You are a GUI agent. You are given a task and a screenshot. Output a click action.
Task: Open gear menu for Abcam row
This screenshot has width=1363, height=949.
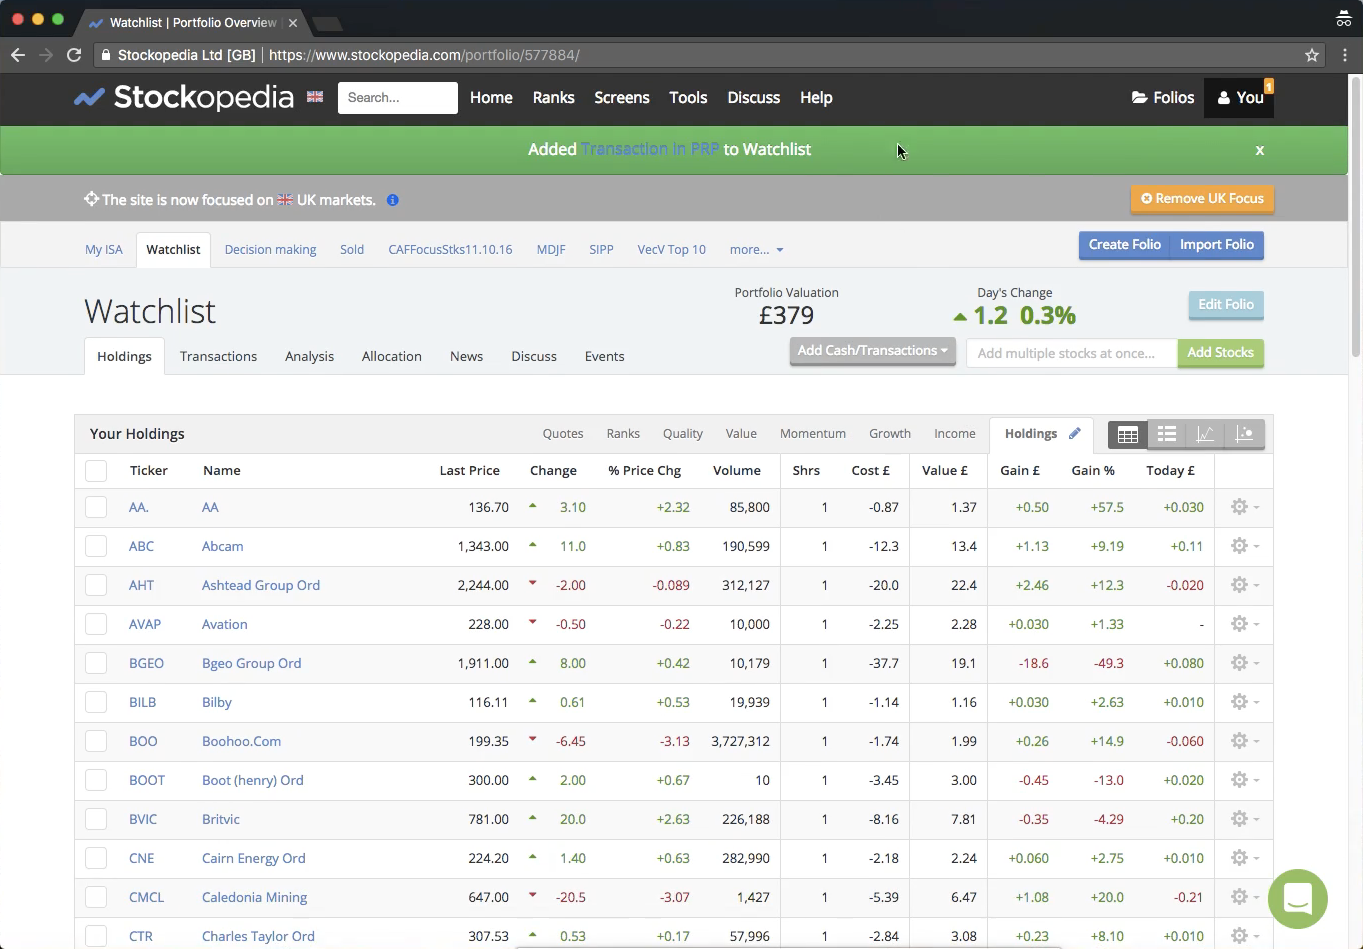pos(1244,546)
